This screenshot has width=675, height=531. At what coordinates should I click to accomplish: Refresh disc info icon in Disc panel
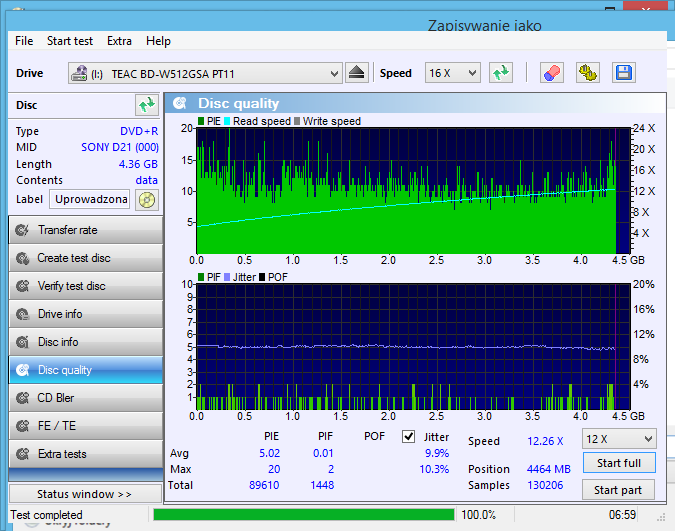147,105
